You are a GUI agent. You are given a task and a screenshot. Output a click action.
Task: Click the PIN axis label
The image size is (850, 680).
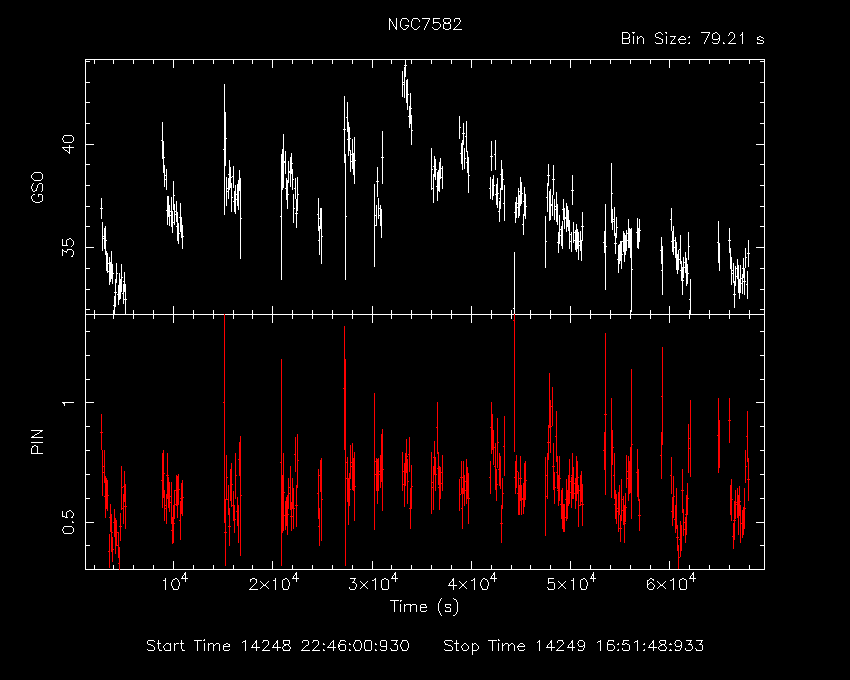tap(37, 442)
